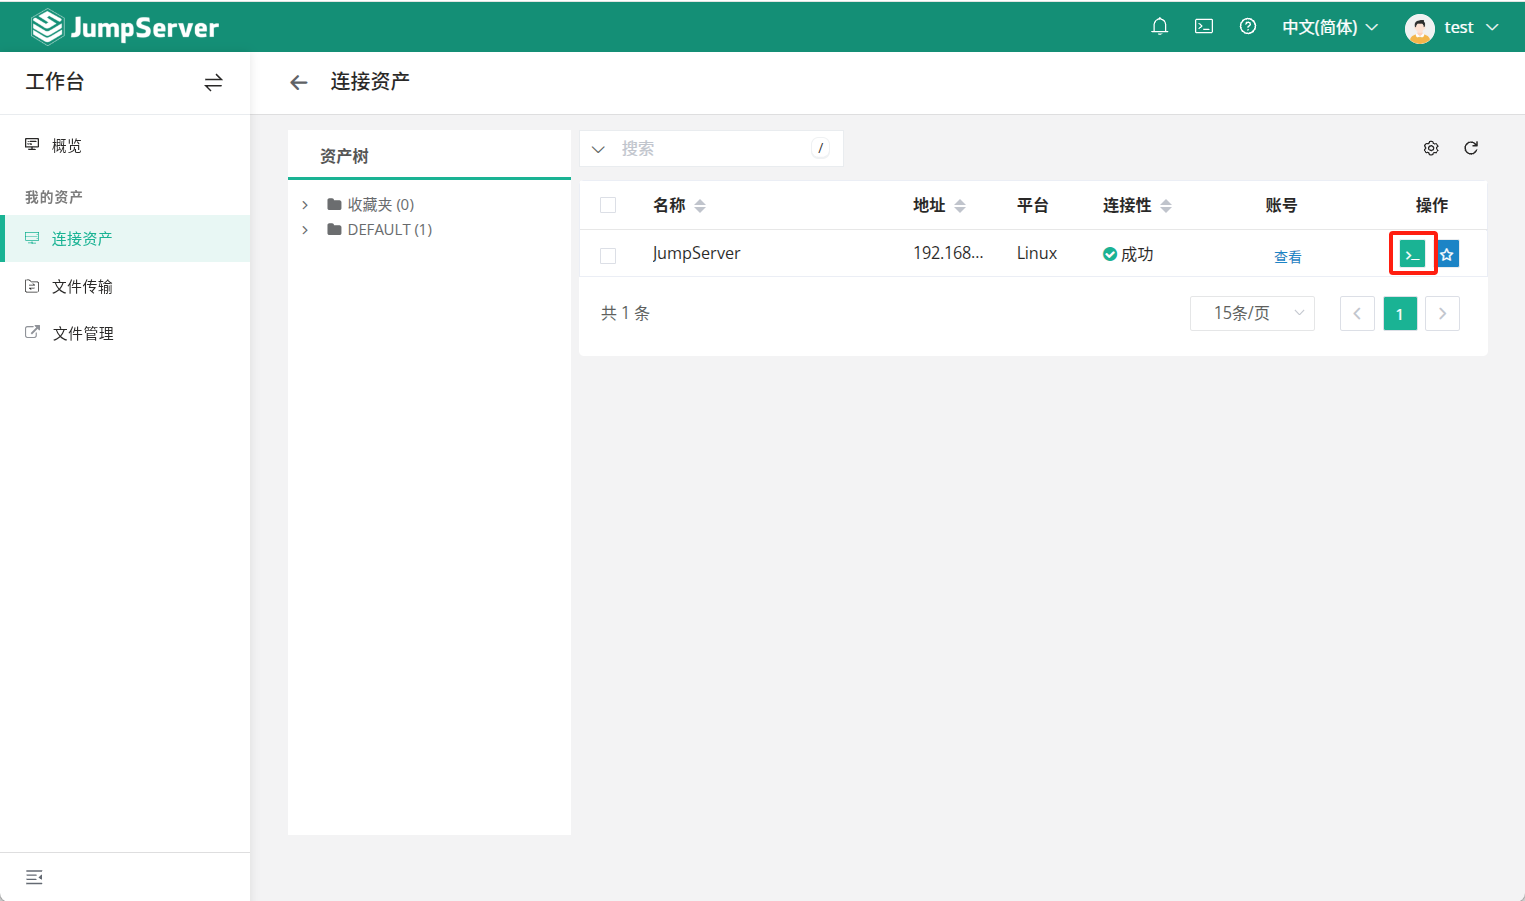
Task: Sort the table by 连接性 column
Action: 1166,206
